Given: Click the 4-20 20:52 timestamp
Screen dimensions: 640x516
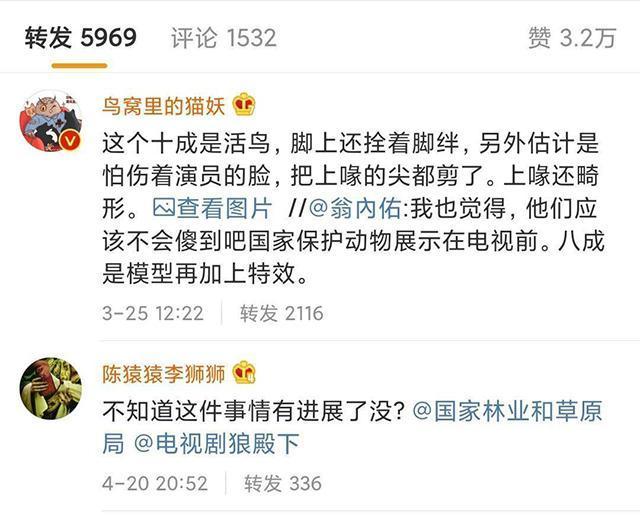Looking at the screenshot, I should click(154, 483).
